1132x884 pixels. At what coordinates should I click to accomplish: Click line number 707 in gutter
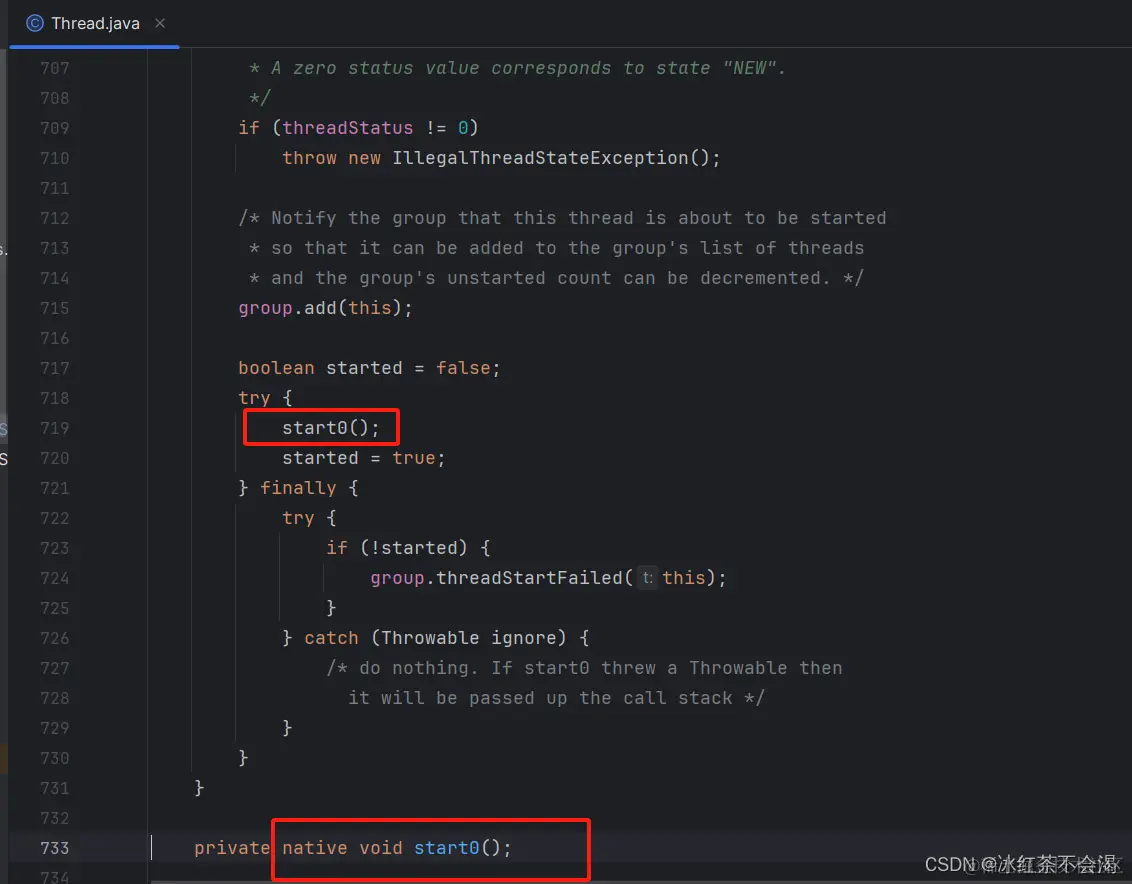point(55,68)
